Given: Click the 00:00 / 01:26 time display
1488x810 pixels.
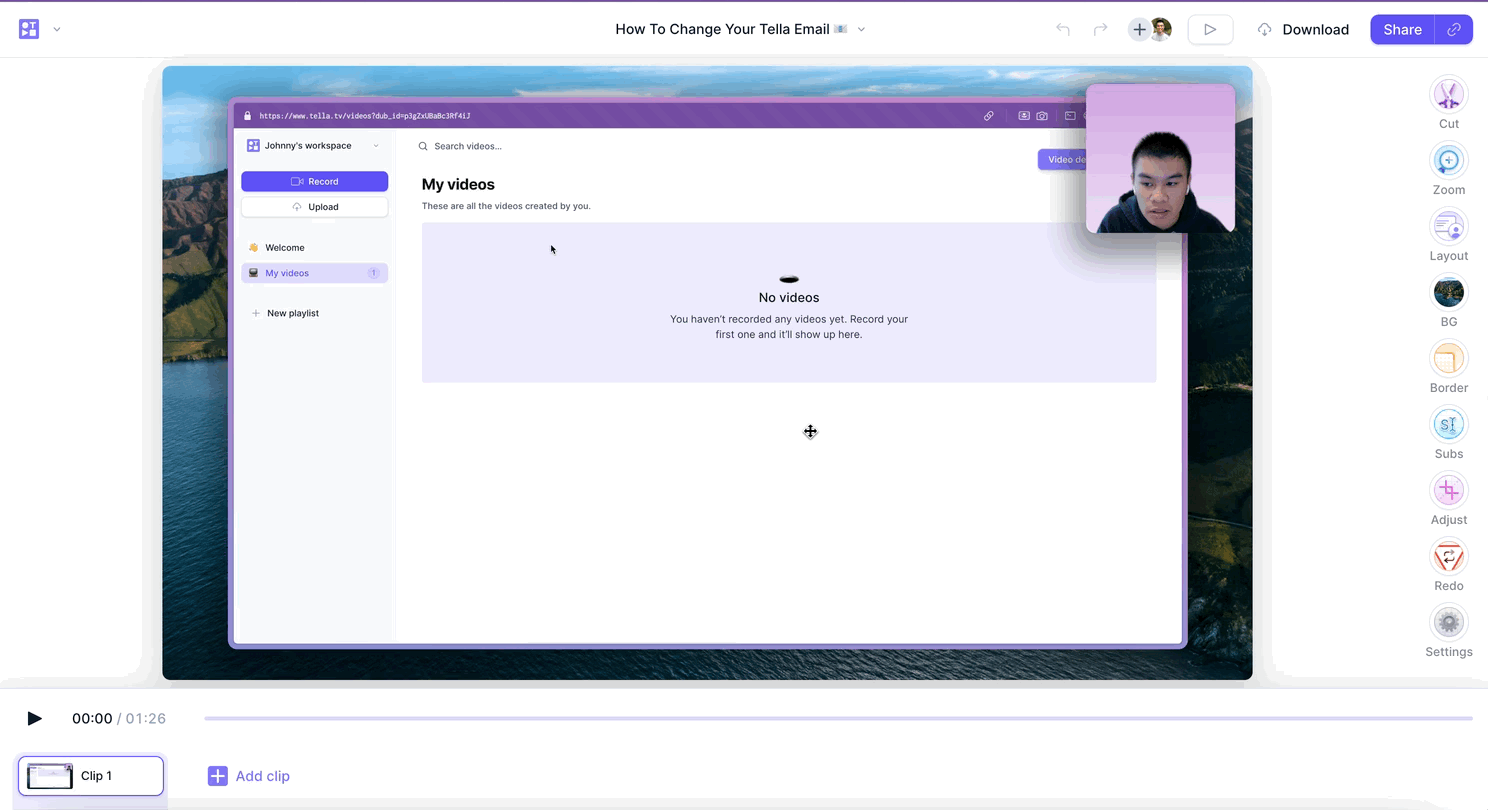Looking at the screenshot, I should point(119,718).
